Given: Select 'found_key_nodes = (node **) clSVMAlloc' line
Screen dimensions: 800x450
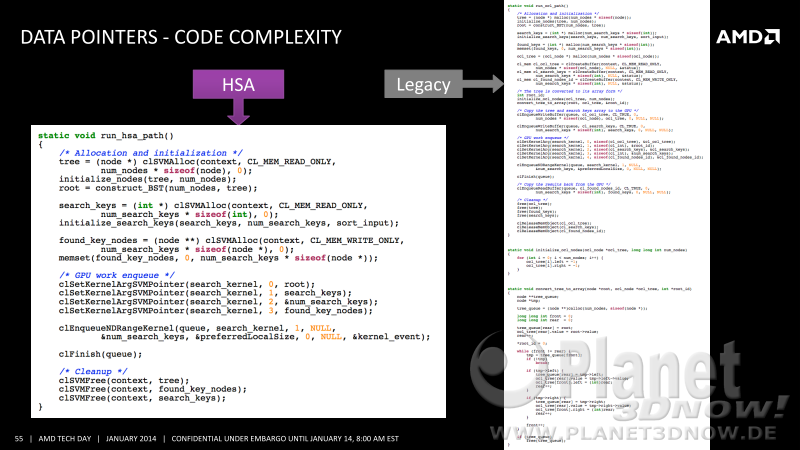Looking at the screenshot, I should (231, 241).
